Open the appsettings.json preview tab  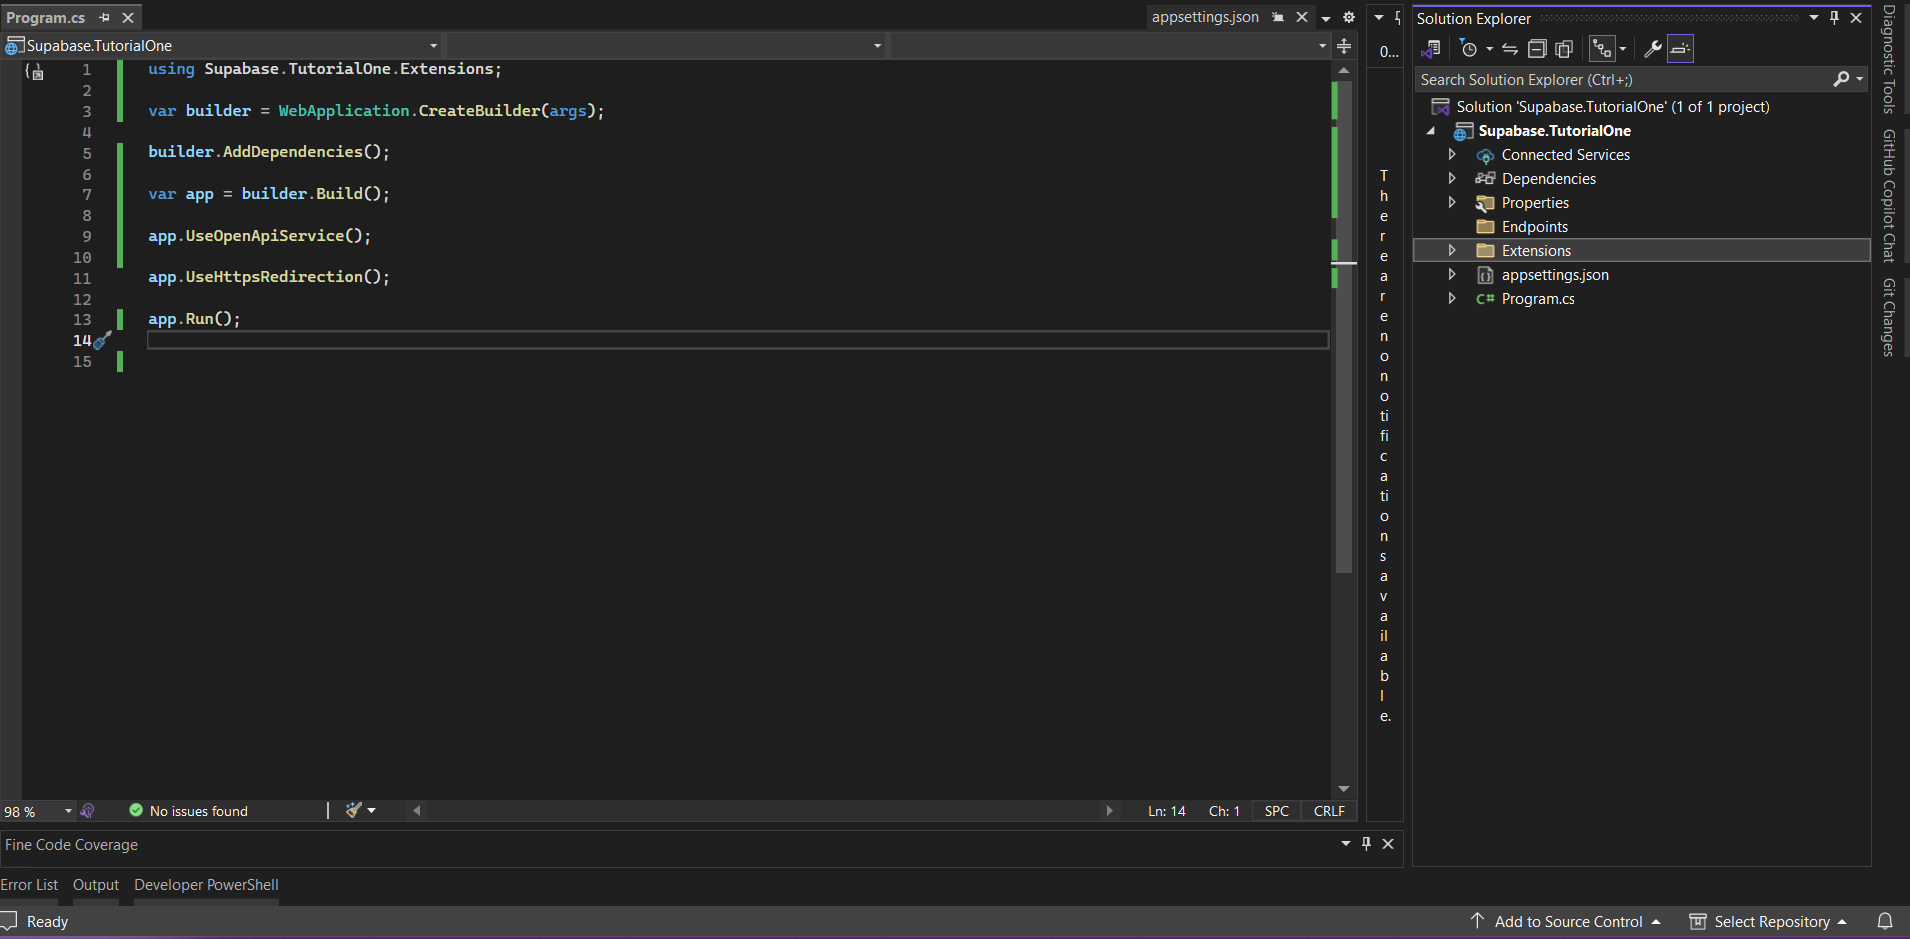(1205, 17)
